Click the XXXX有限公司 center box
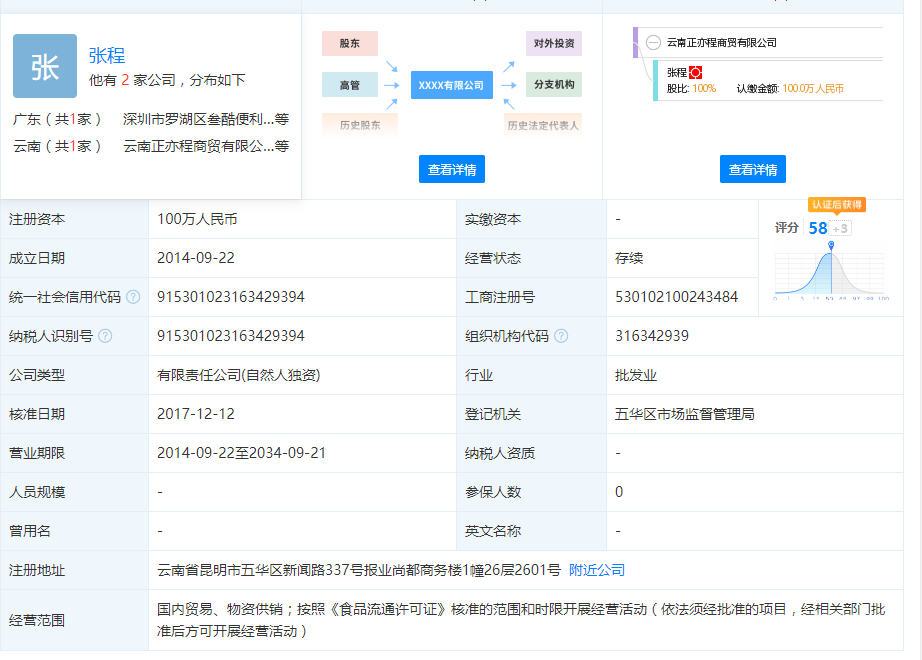 coord(452,85)
